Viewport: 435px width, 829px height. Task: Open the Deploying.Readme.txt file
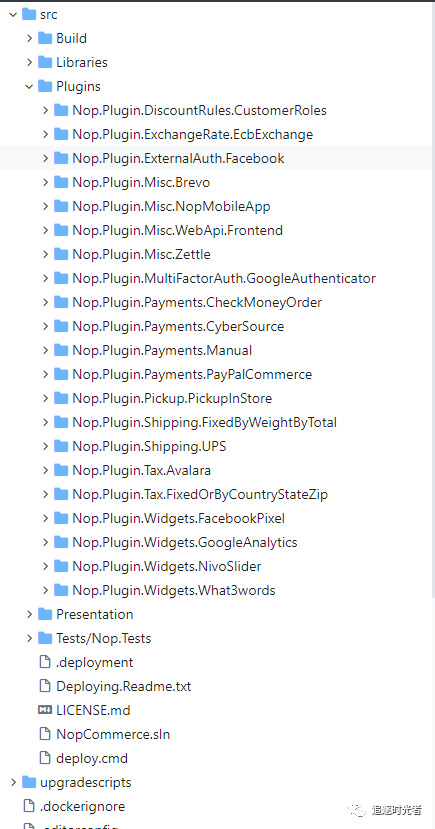(124, 686)
